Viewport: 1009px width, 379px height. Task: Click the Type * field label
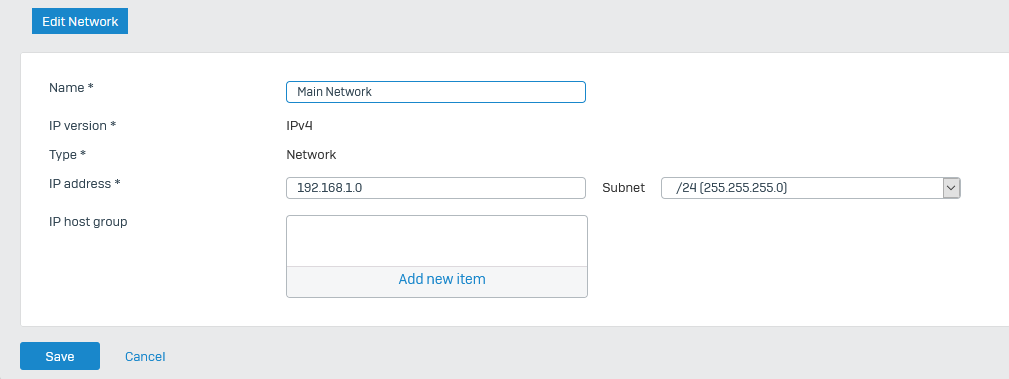coord(68,154)
